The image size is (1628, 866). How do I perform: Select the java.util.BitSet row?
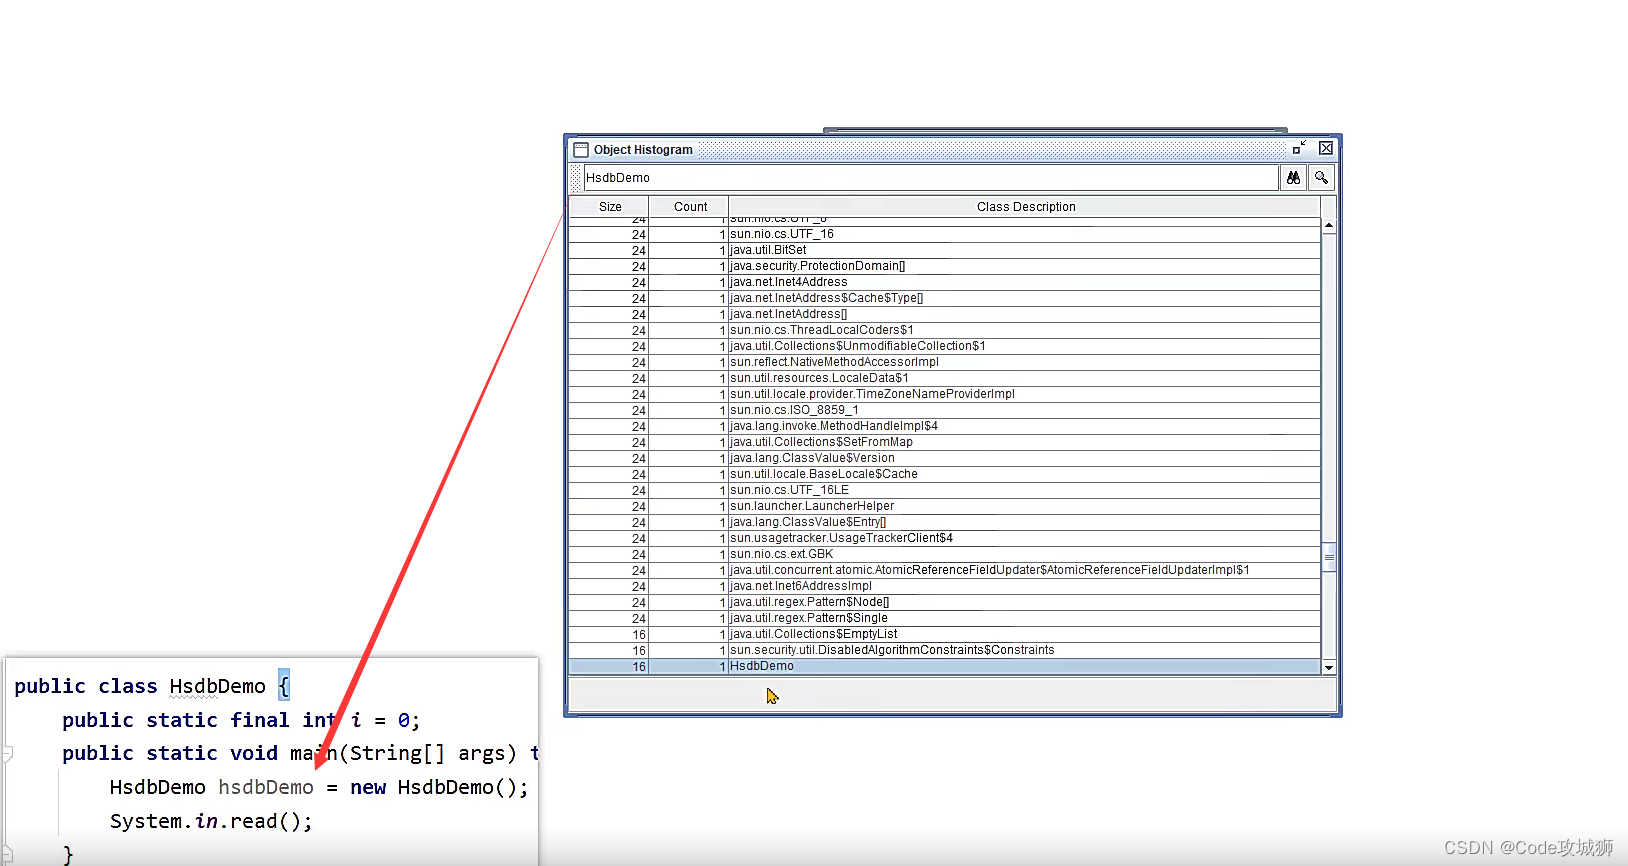click(x=945, y=250)
